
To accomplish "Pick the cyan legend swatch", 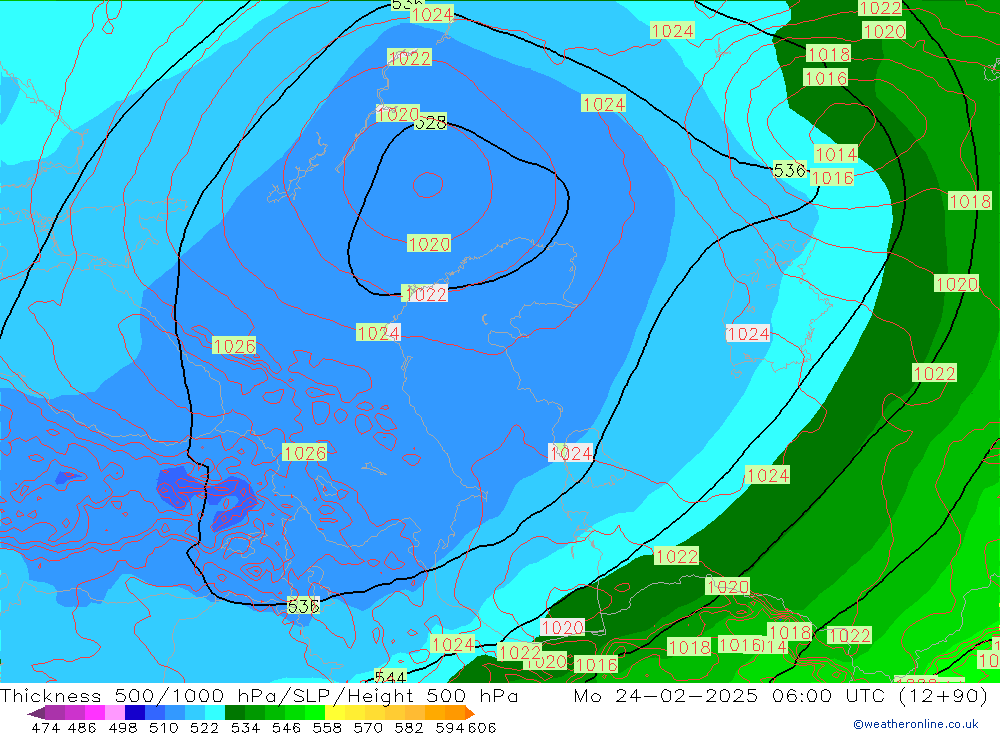I will point(213,713).
